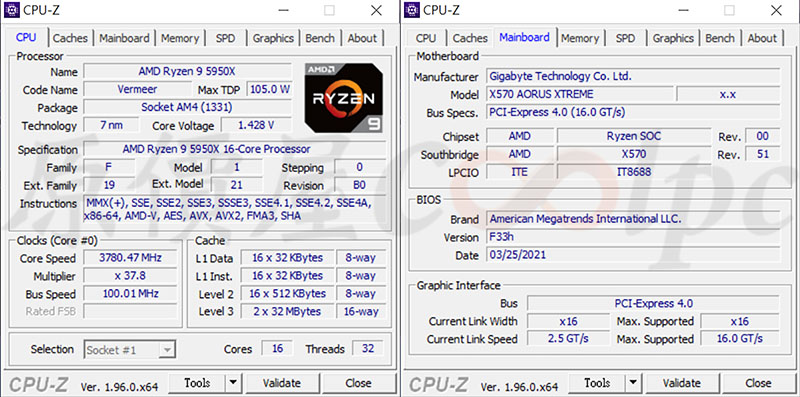Switch to Caches tab in left window
800x397 pixels.
click(x=70, y=38)
